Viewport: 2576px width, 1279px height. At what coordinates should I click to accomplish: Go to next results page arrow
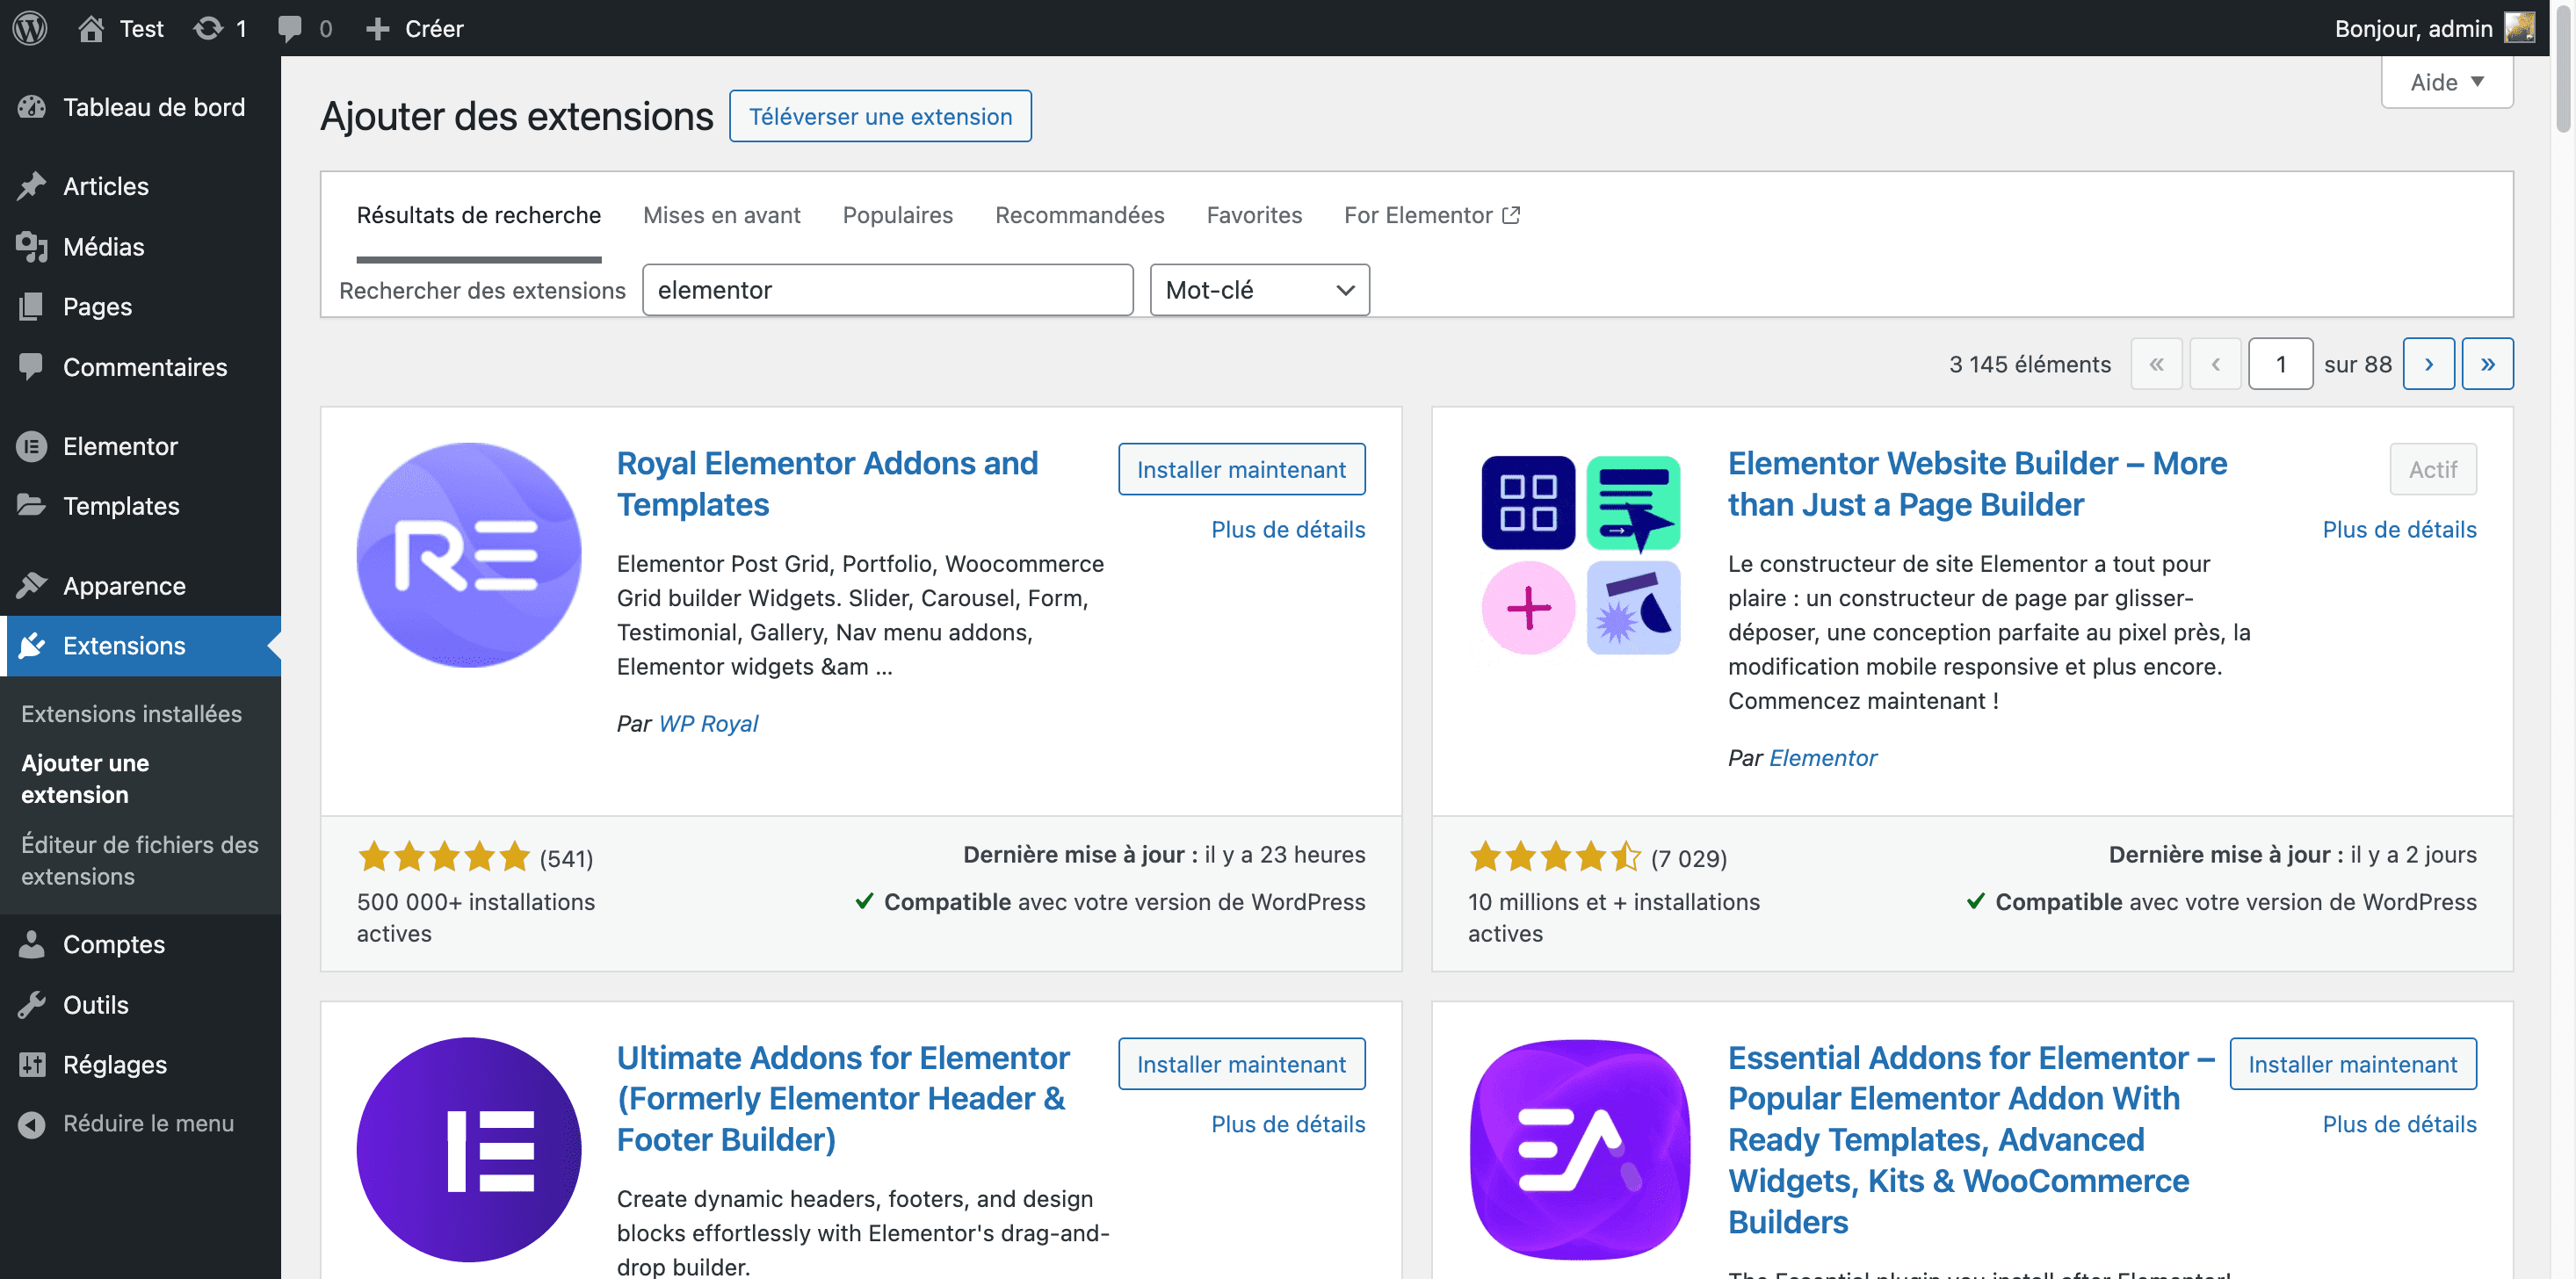click(2428, 364)
